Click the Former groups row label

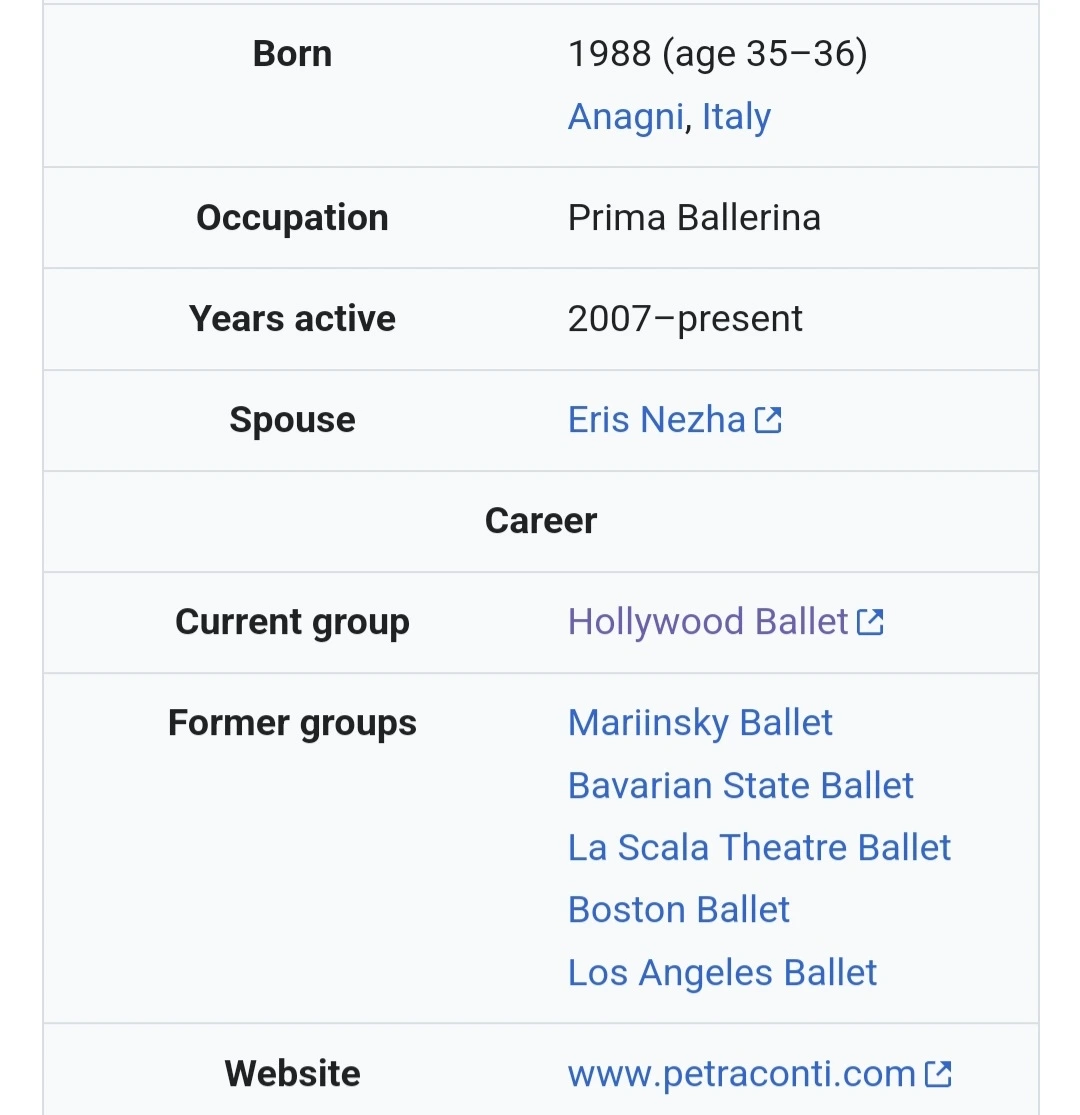292,723
